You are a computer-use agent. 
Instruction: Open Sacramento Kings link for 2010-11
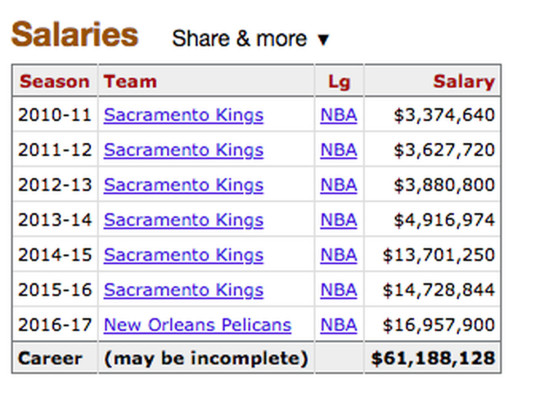click(x=184, y=115)
